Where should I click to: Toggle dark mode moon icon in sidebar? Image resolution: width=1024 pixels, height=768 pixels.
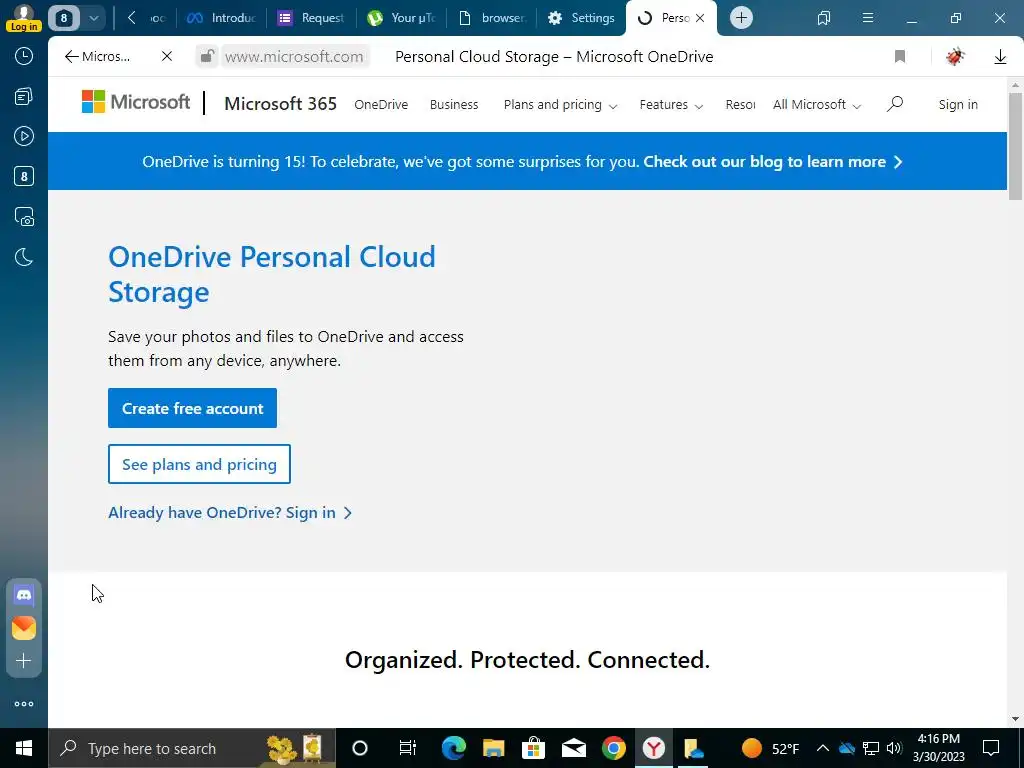pos(24,257)
